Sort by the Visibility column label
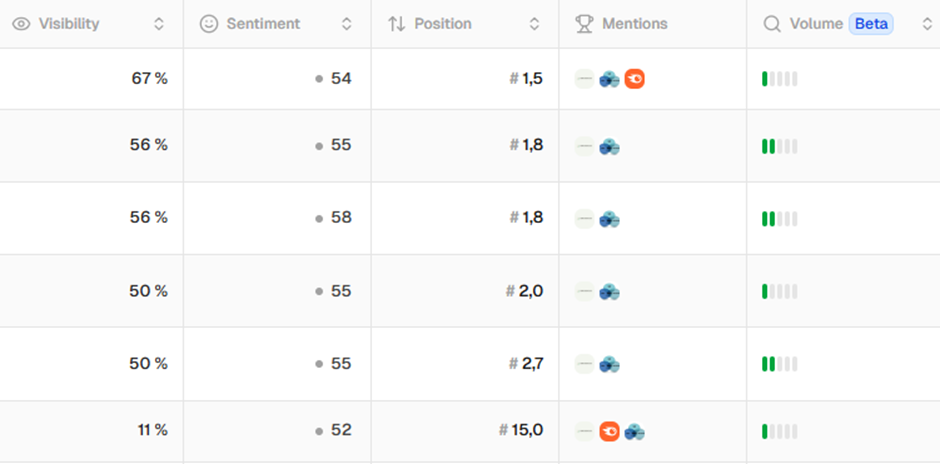Image resolution: width=940 pixels, height=464 pixels. click(69, 24)
